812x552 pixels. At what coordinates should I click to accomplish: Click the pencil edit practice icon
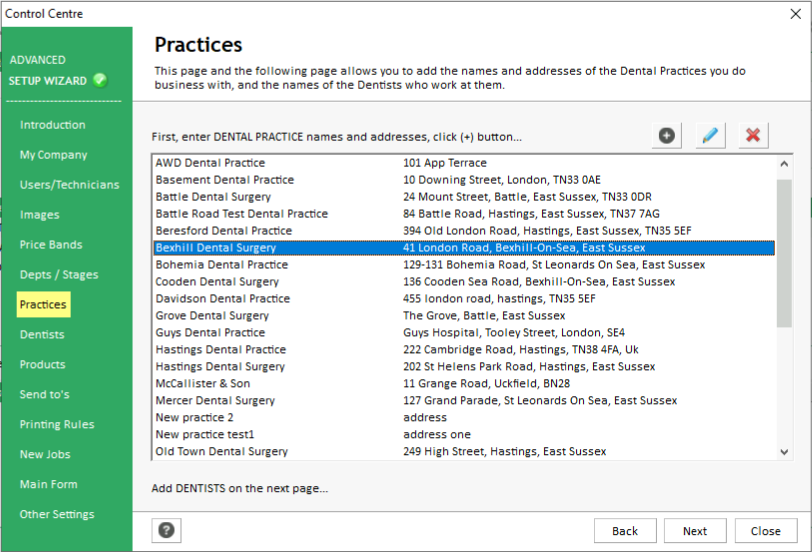tap(710, 136)
